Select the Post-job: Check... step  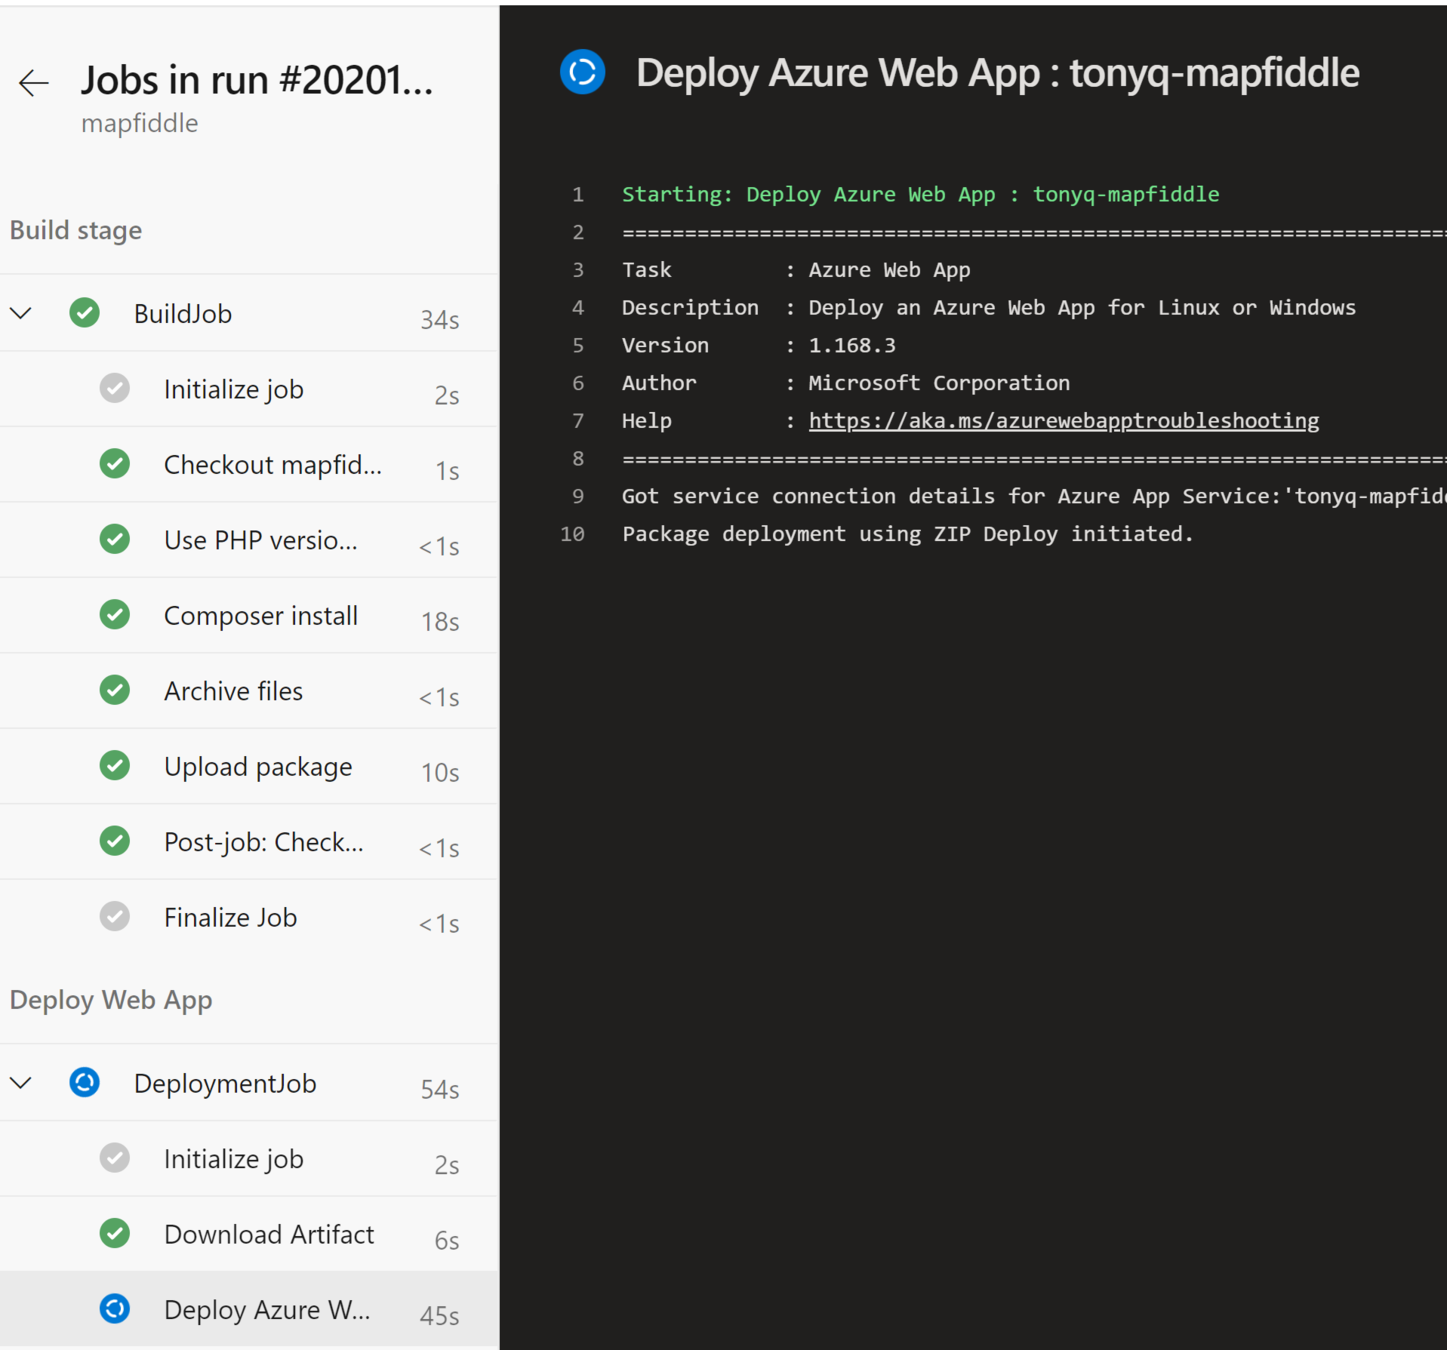click(x=249, y=842)
